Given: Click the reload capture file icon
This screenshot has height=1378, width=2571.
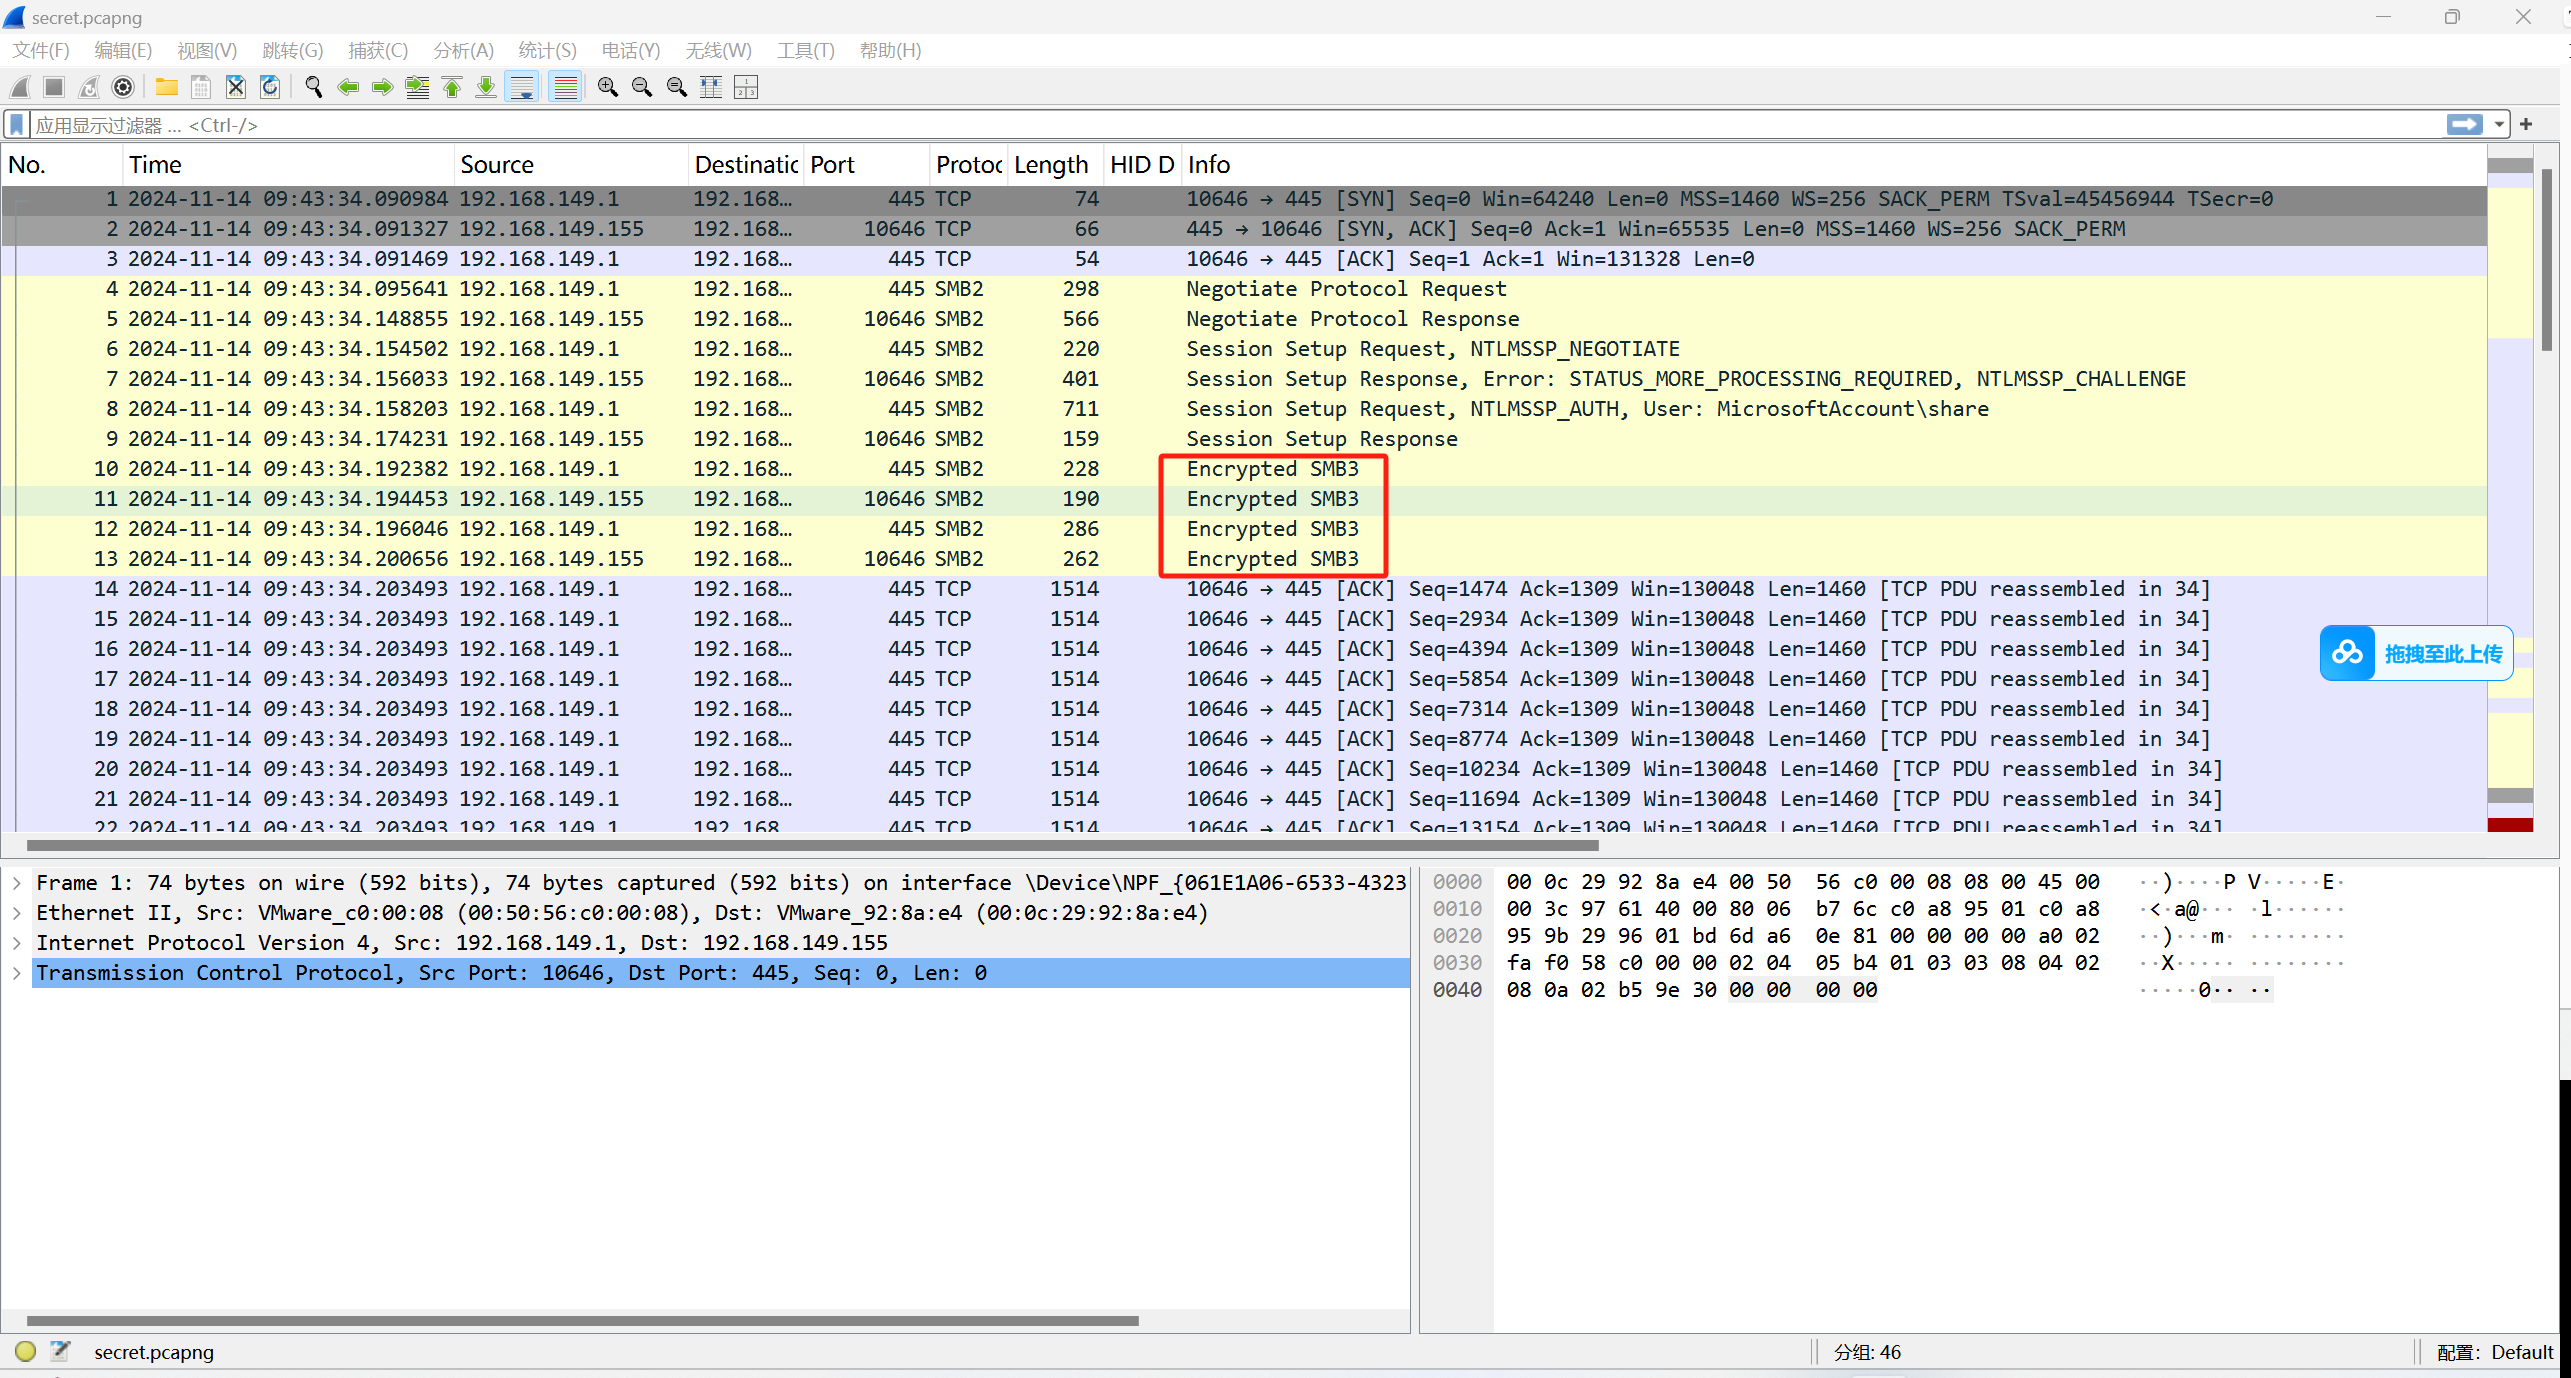Looking at the screenshot, I should pyautogui.click(x=270, y=88).
